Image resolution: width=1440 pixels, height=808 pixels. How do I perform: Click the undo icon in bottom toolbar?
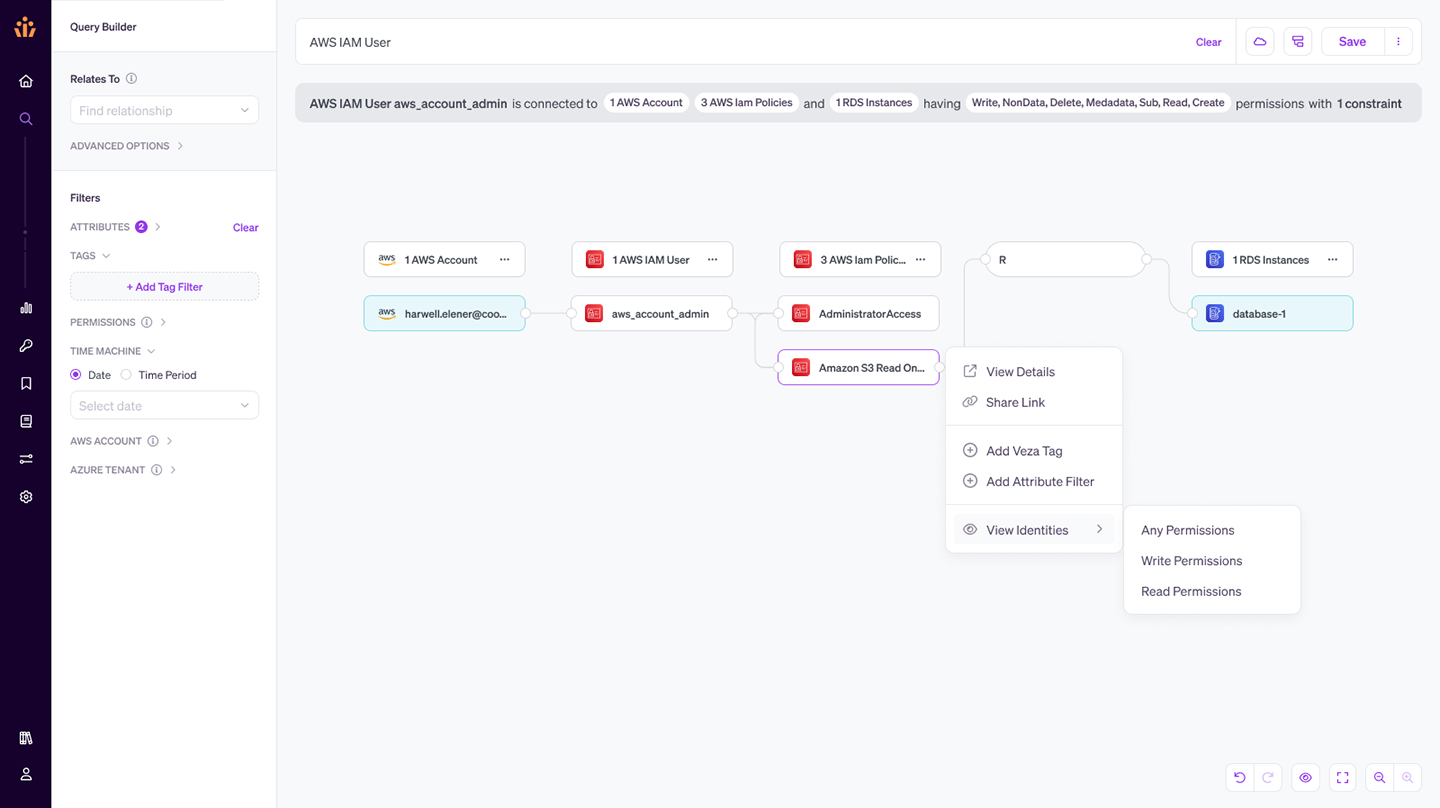(x=1240, y=778)
